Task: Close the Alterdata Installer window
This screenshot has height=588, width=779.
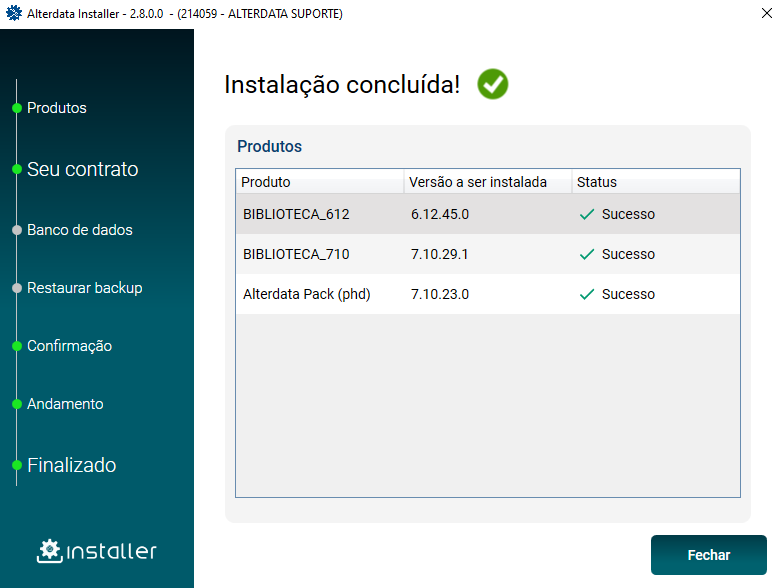Action: (767, 13)
